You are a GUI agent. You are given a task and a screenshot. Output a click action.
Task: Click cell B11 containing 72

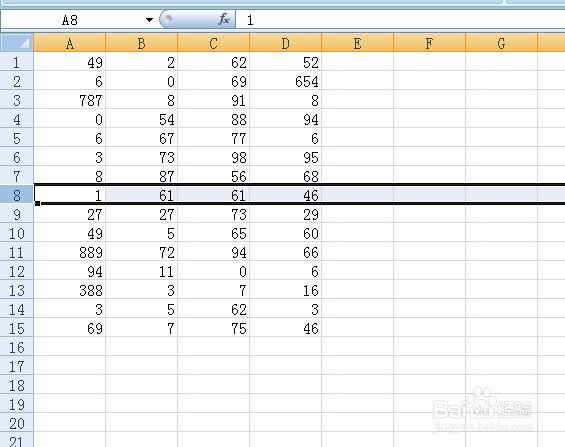click(x=142, y=252)
